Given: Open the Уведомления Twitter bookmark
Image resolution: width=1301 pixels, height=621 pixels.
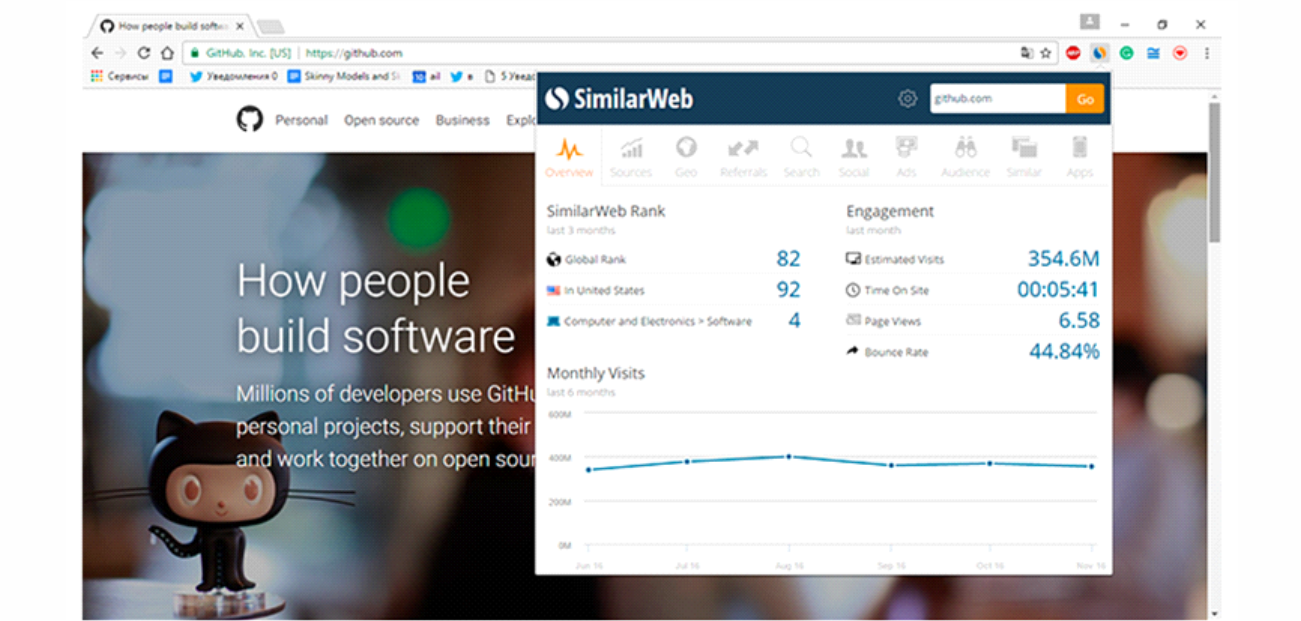Looking at the screenshot, I should coord(233,76).
